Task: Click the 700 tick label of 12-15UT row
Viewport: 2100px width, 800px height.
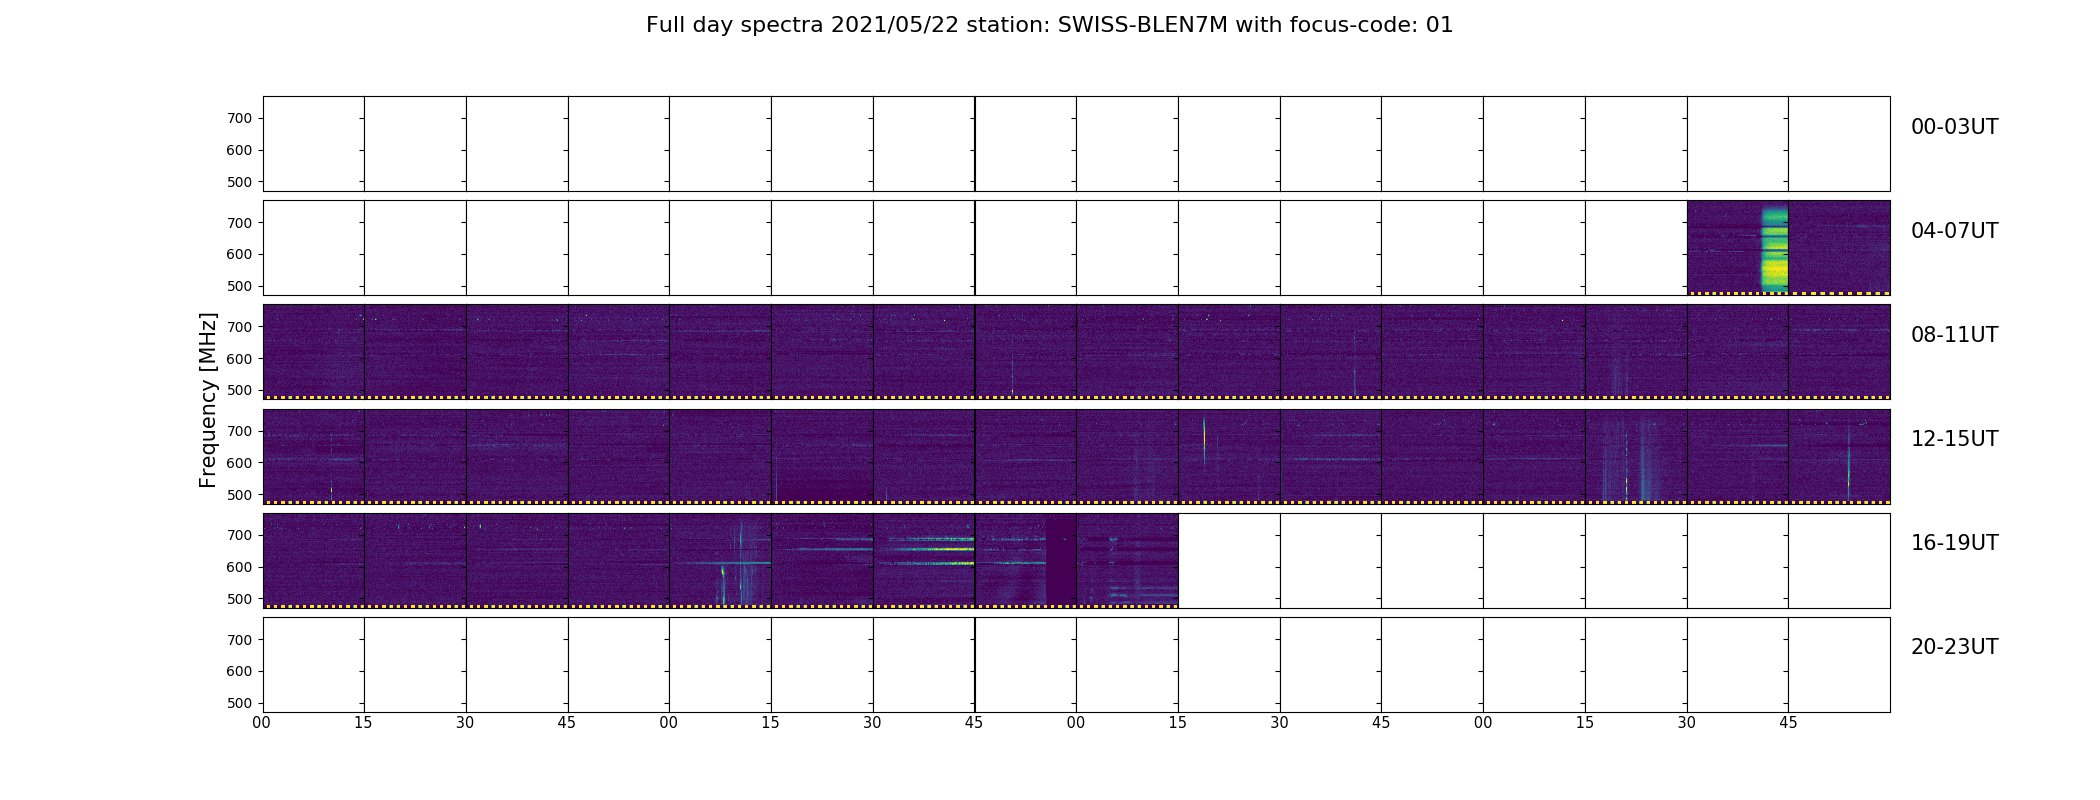Action: coord(239,431)
